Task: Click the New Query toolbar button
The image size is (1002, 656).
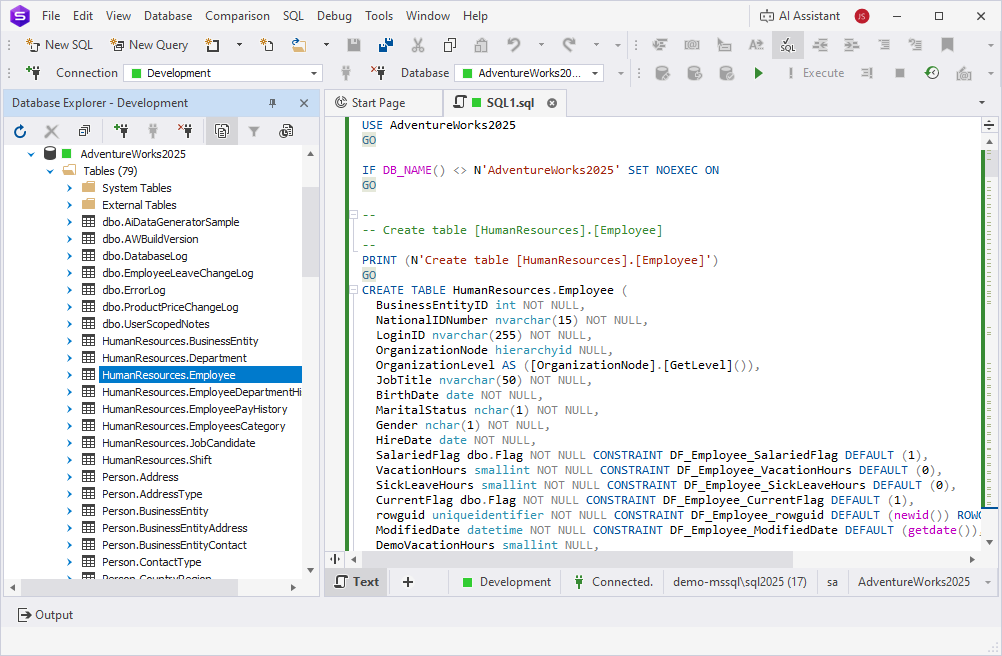Action: click(149, 45)
